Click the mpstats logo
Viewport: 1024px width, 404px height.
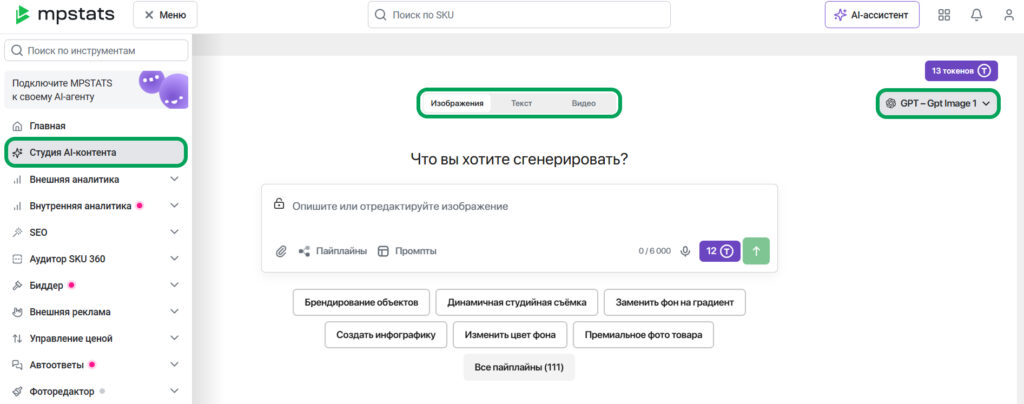click(x=65, y=14)
